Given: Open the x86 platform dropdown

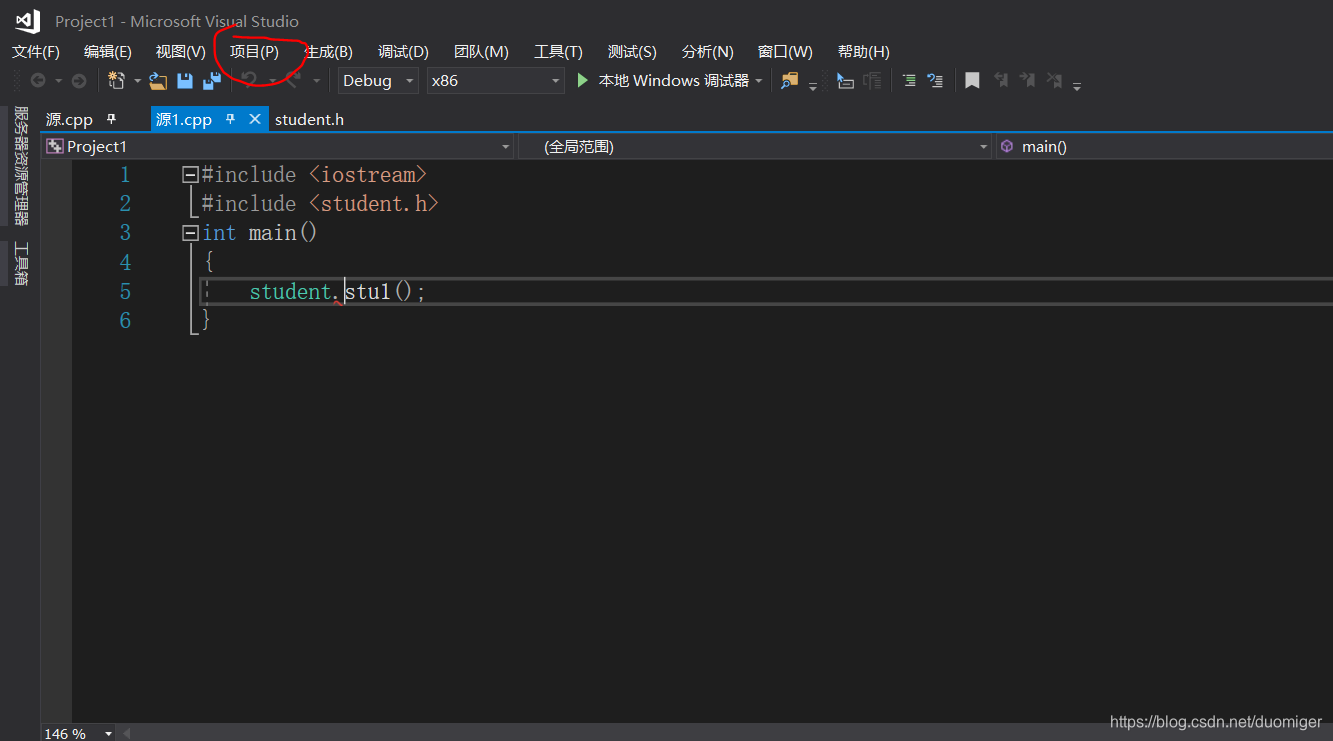Looking at the screenshot, I should [495, 81].
